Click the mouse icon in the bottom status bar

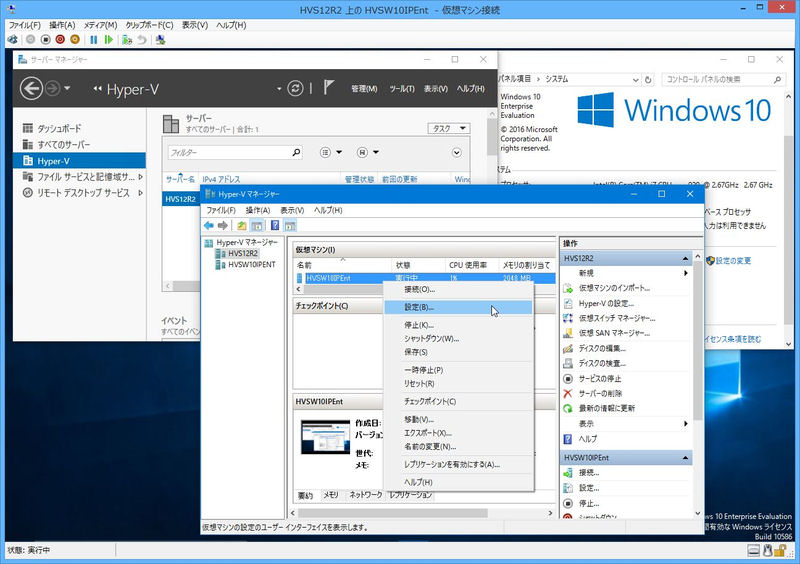(767, 550)
